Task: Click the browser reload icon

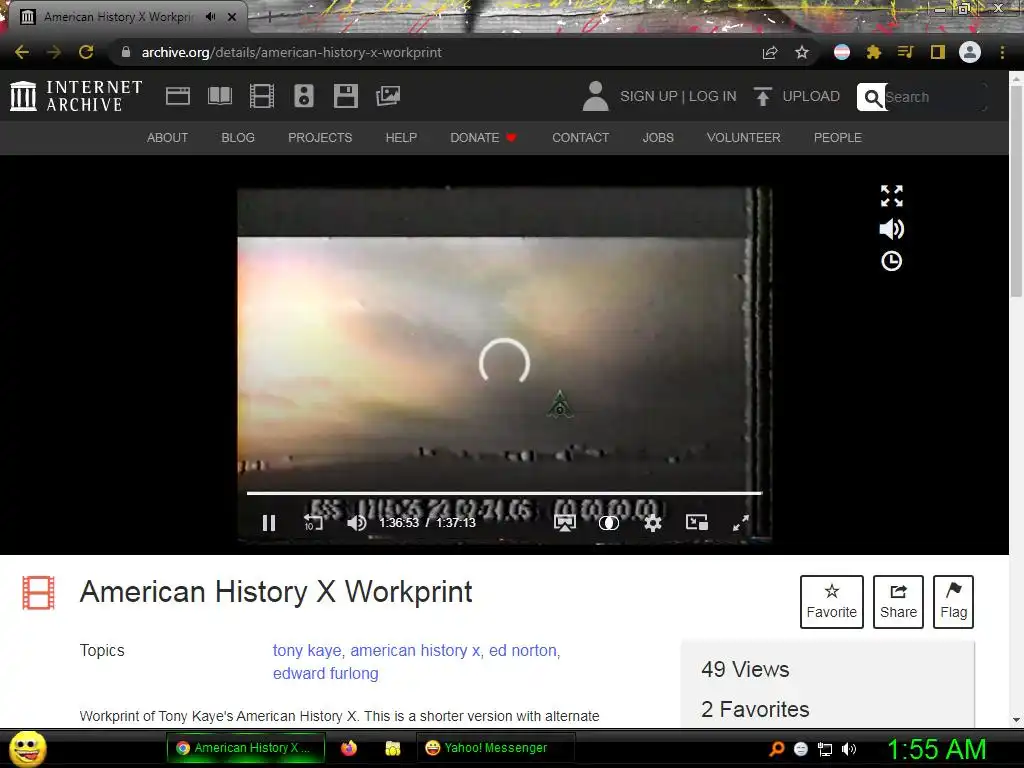Action: point(86,52)
